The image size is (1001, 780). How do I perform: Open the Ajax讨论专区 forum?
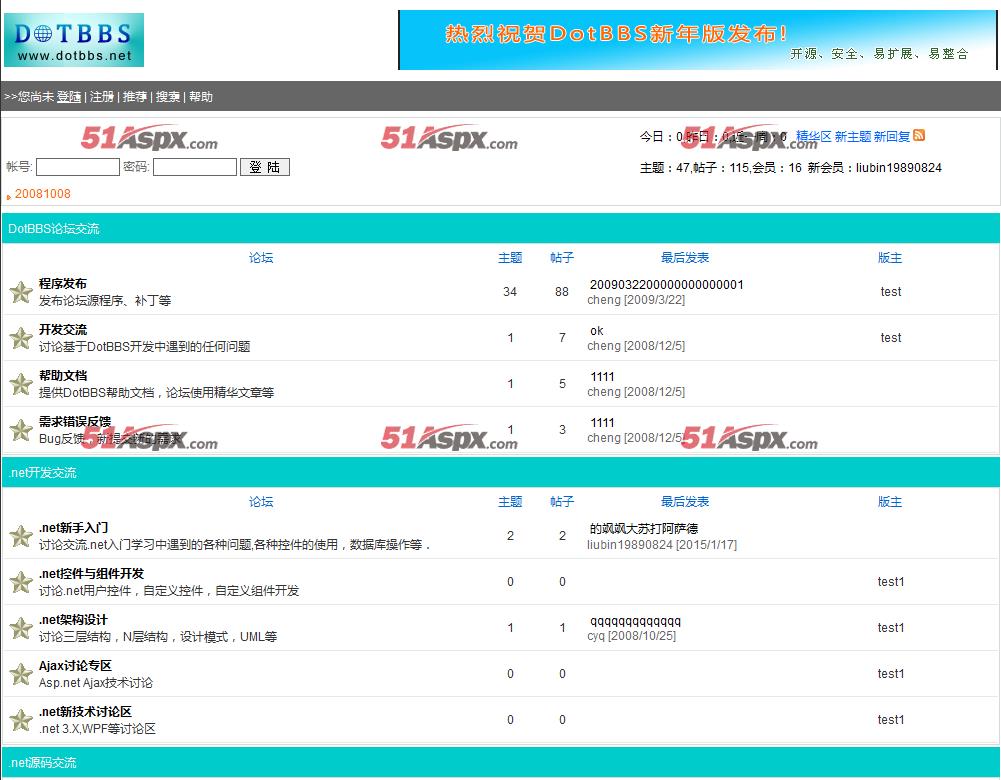click(x=75, y=665)
